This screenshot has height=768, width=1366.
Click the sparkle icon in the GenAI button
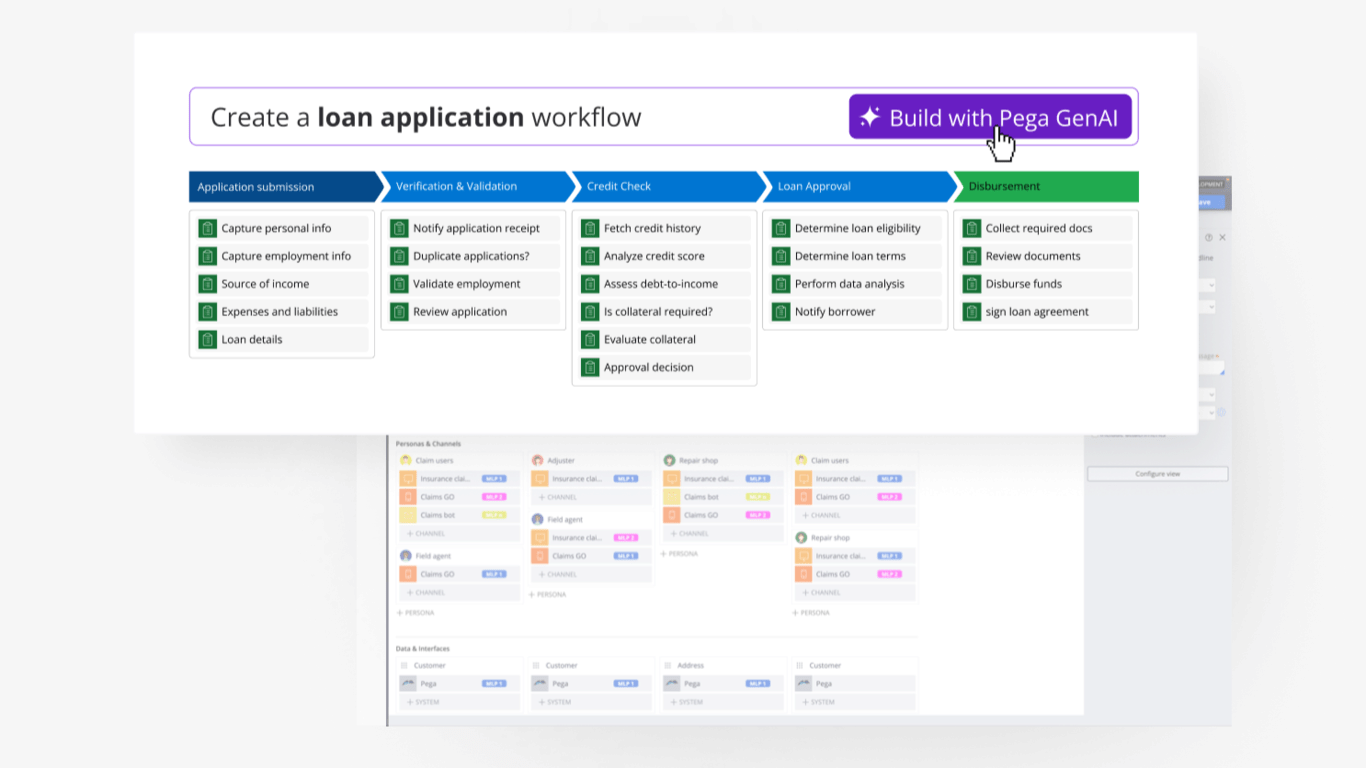pos(870,117)
